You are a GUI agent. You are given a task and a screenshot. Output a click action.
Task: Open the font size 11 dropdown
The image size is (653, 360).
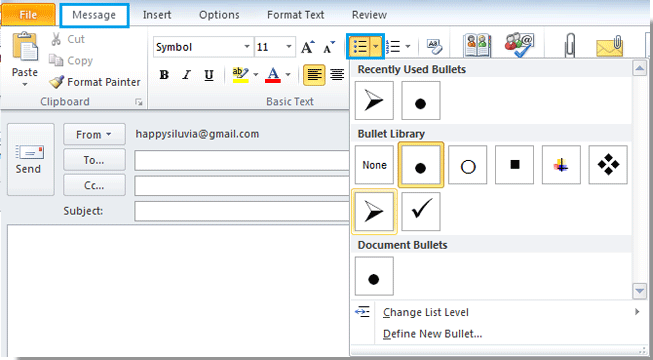point(289,47)
